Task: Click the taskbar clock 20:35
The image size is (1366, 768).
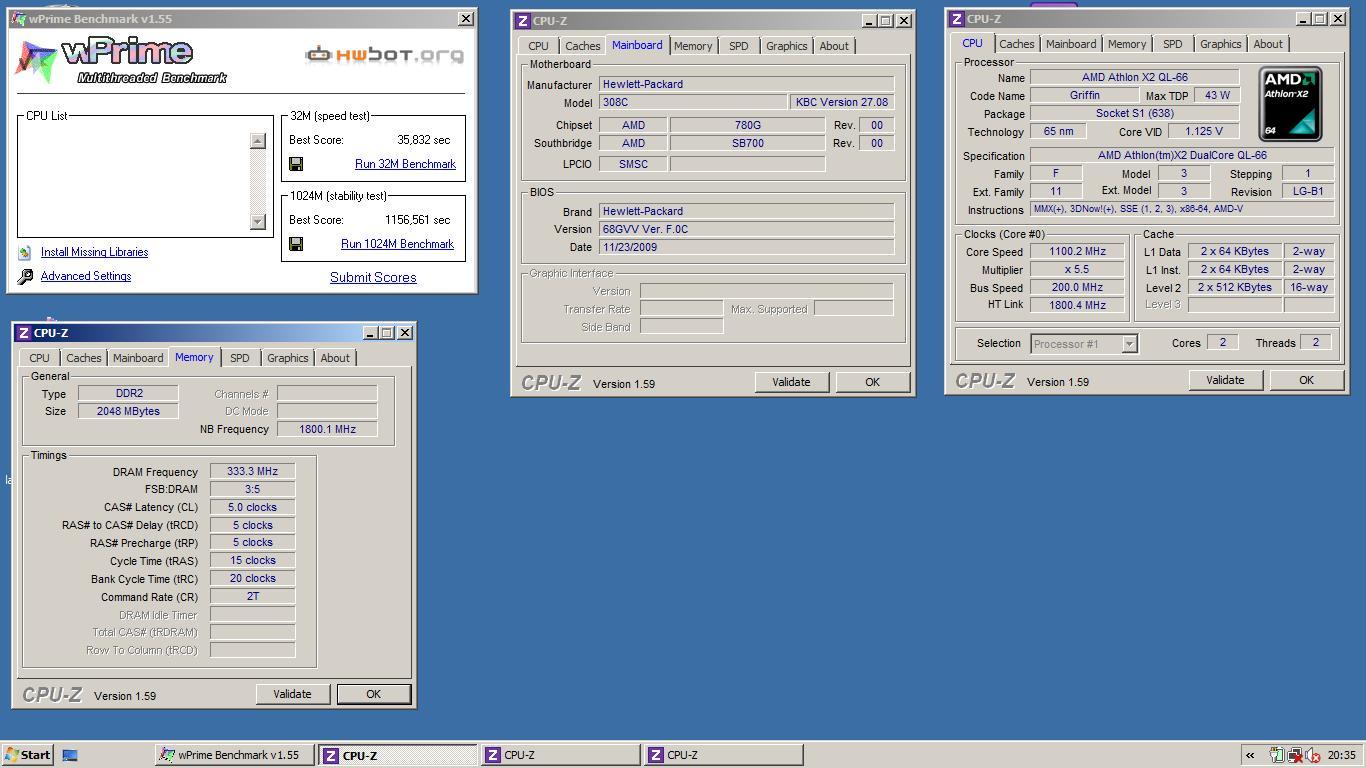Action: pyautogui.click(x=1342, y=755)
